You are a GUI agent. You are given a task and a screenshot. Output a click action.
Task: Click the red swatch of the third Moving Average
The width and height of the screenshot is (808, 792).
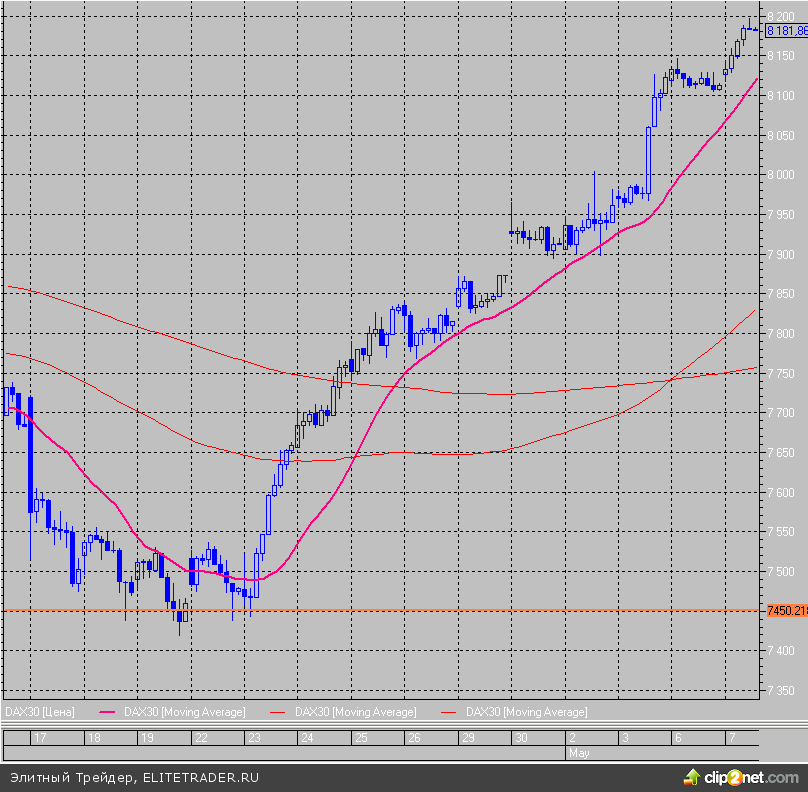[450, 712]
